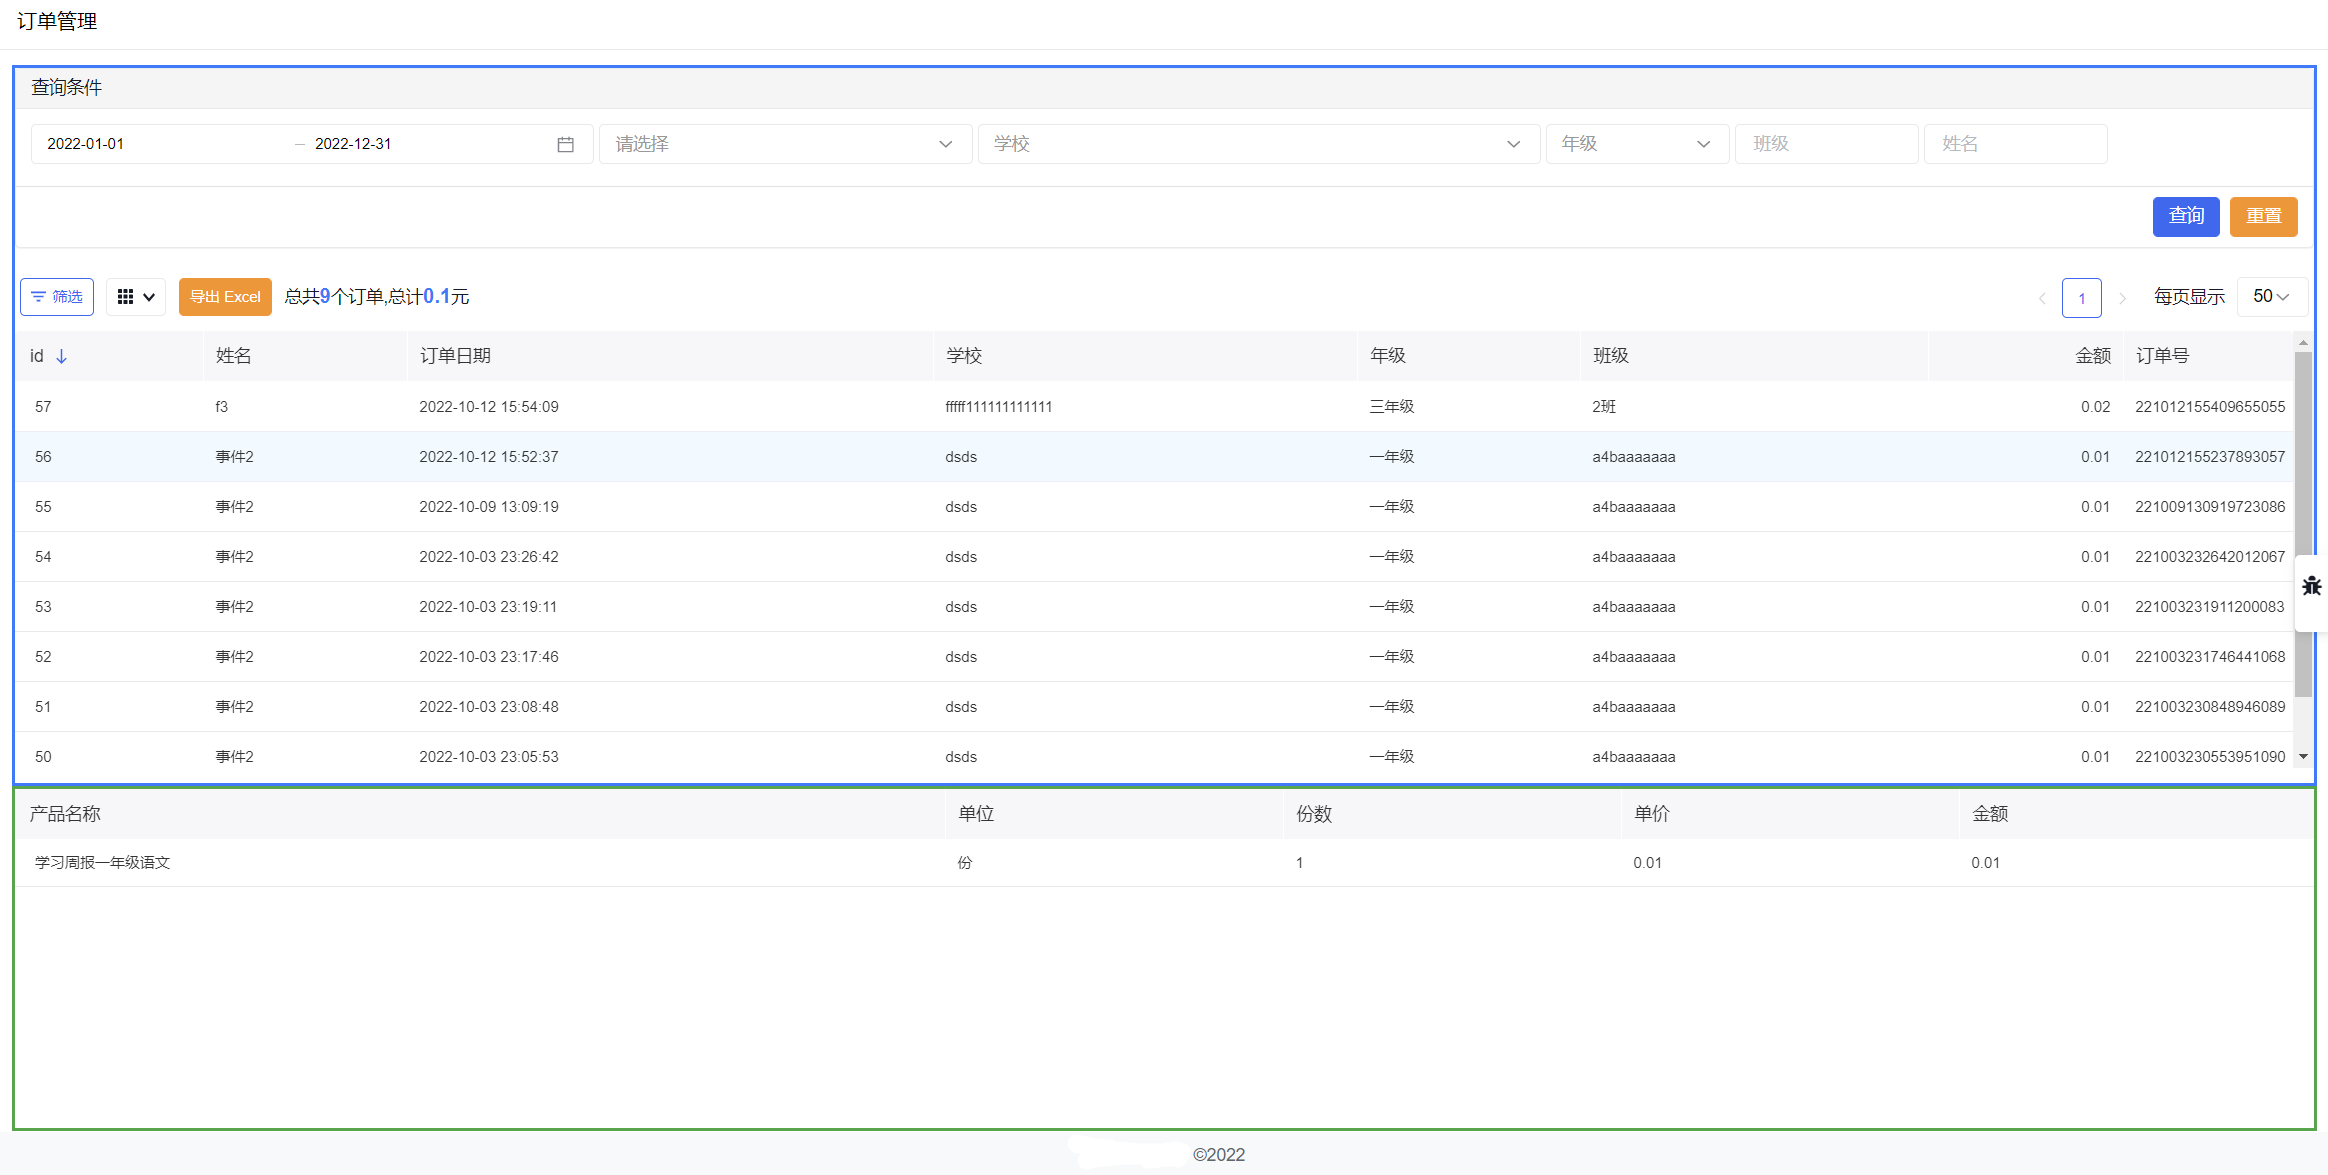
Task: Click the bug debug icon on right edge
Action: (2312, 586)
